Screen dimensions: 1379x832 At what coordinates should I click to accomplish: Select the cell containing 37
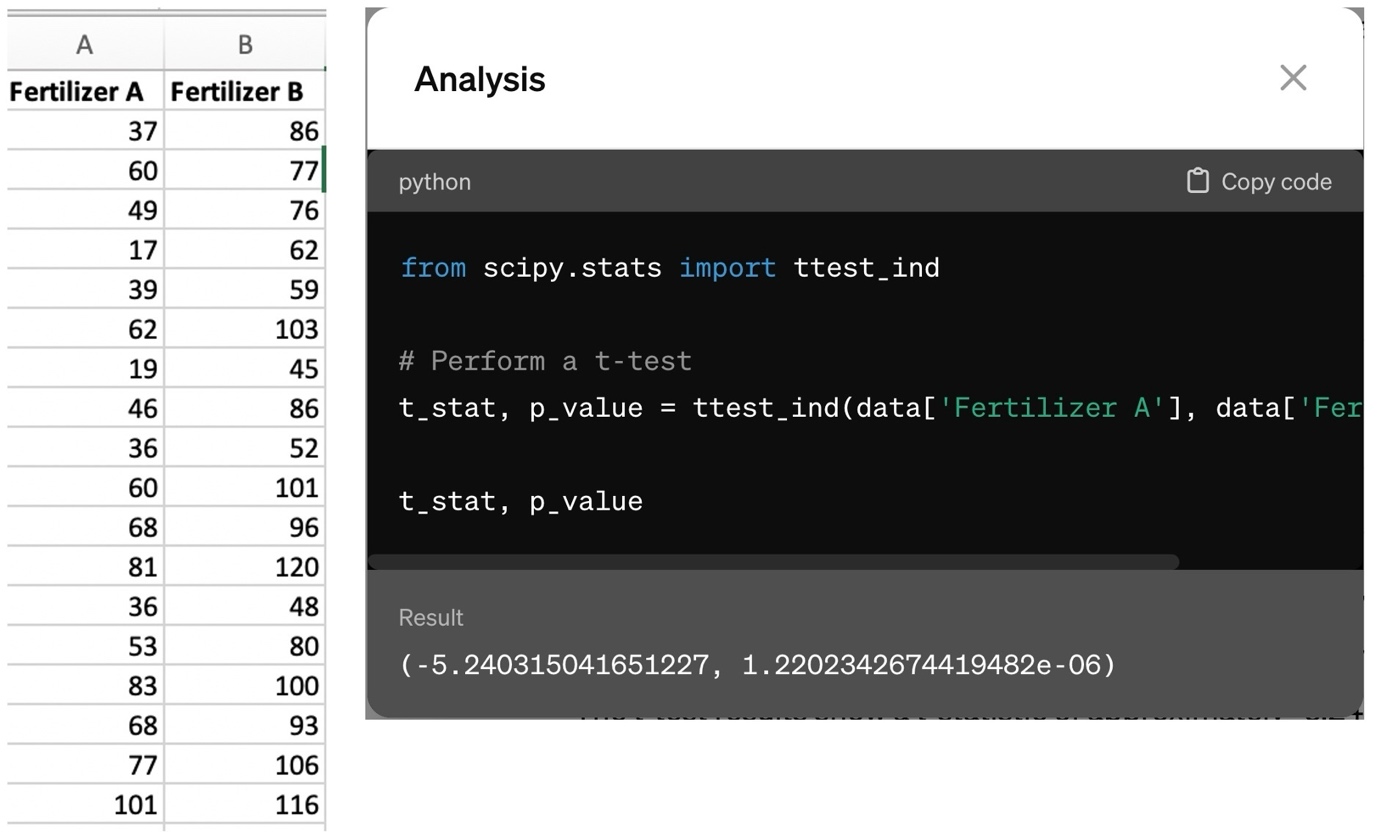85,131
